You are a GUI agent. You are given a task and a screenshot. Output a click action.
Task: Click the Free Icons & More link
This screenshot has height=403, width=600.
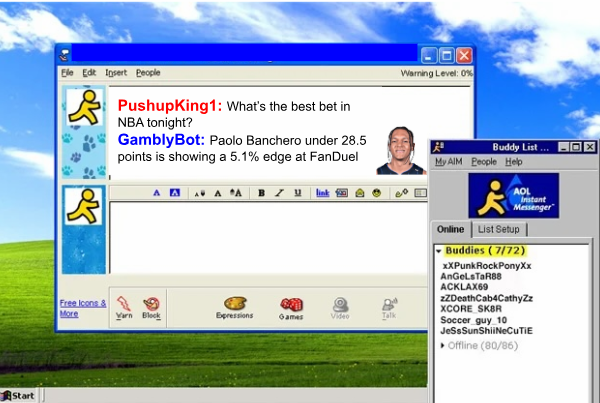pyautogui.click(x=83, y=308)
